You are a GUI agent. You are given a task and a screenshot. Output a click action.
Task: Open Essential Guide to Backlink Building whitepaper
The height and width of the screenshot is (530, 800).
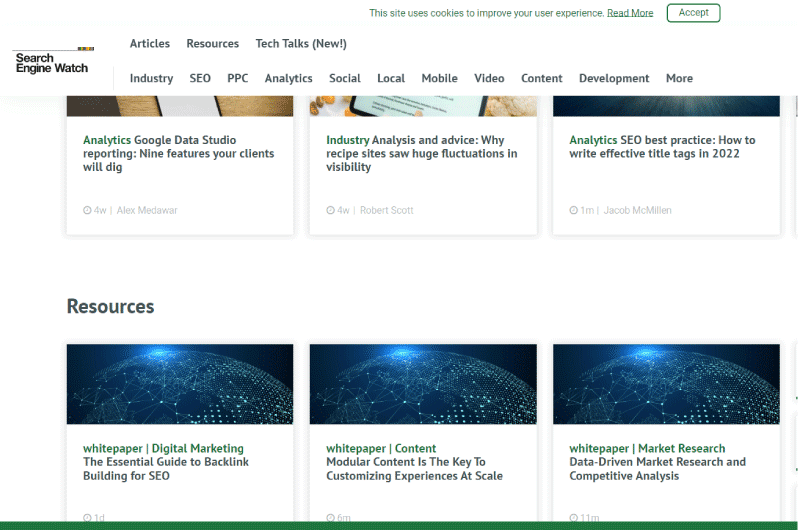(166, 469)
